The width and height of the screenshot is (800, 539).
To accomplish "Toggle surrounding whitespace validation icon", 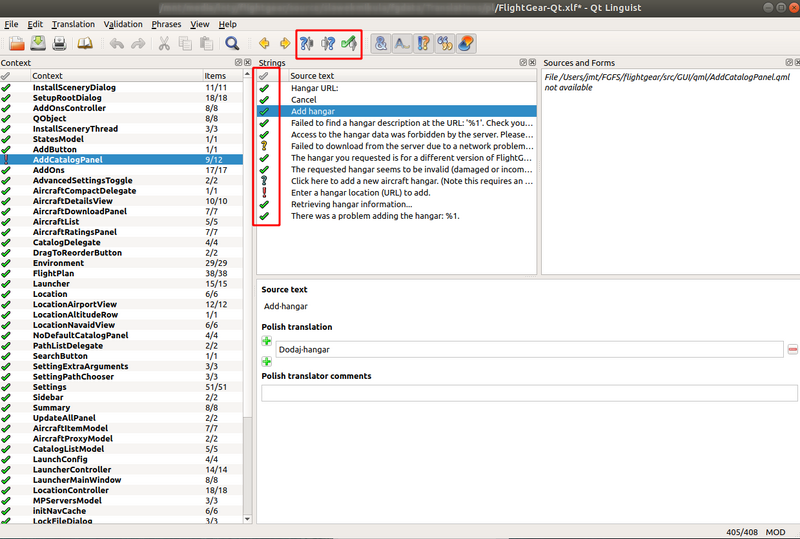I will pos(402,44).
